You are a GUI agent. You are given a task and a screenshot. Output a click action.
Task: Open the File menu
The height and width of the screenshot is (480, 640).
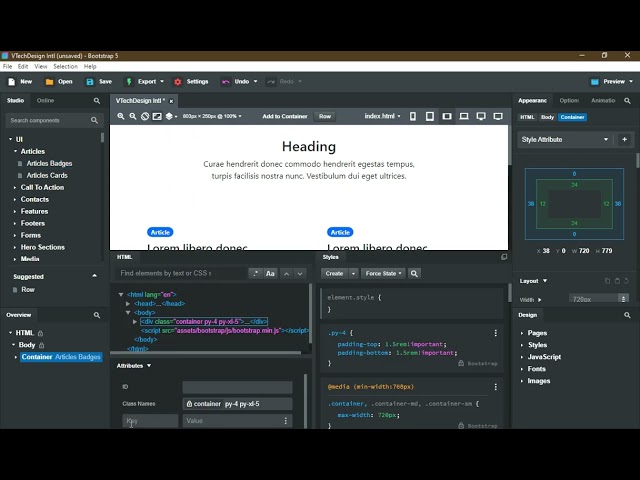click(x=7, y=67)
